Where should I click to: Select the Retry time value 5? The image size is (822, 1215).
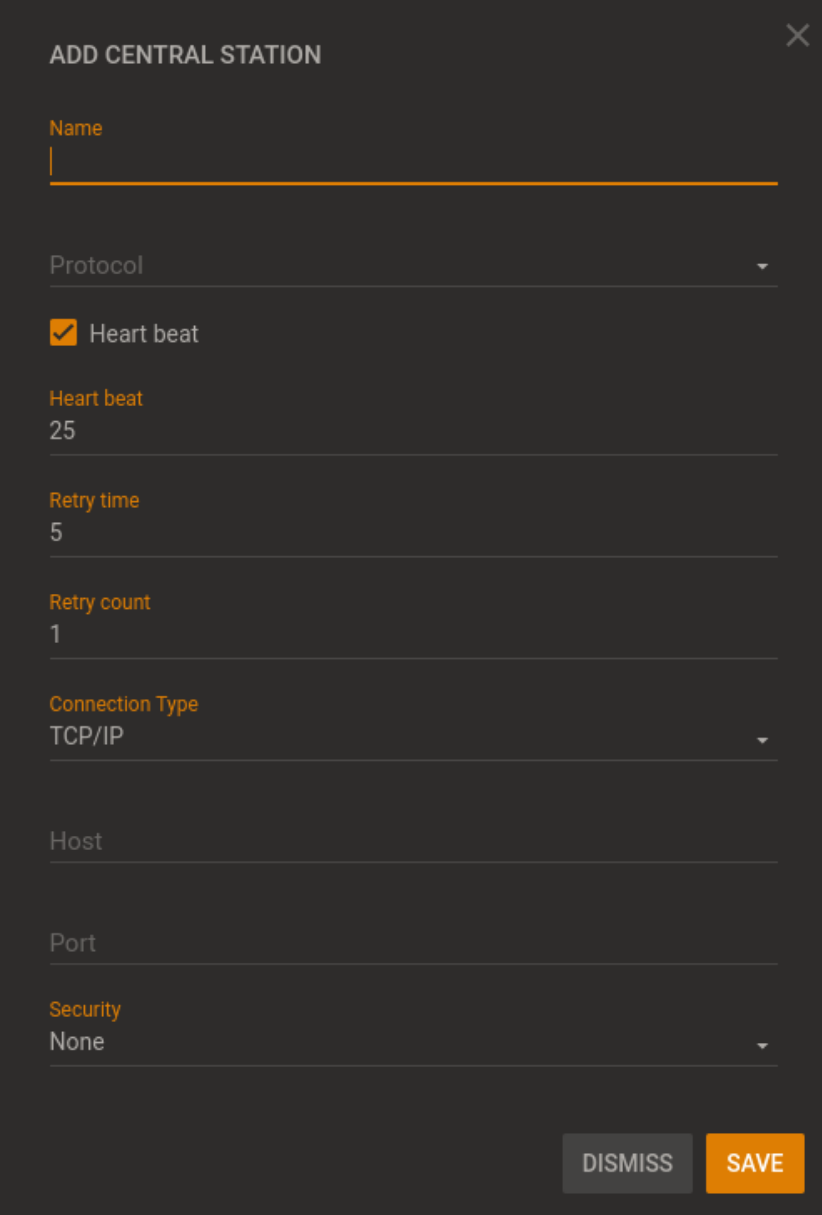point(400,532)
